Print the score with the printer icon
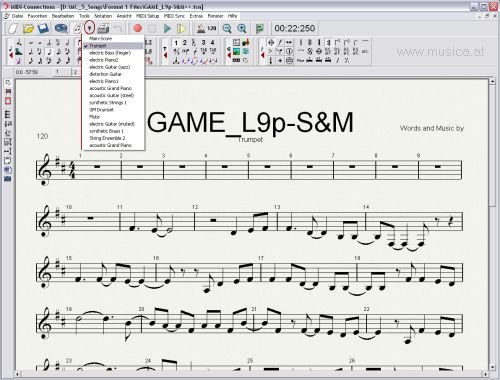This screenshot has height=380, width=500. pyautogui.click(x=103, y=29)
